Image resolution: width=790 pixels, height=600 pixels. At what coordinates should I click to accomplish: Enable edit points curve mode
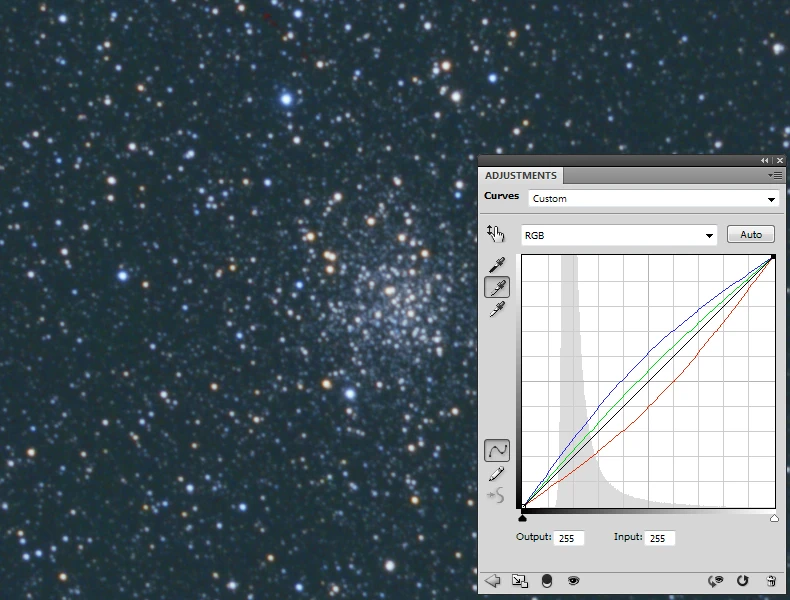click(496, 450)
